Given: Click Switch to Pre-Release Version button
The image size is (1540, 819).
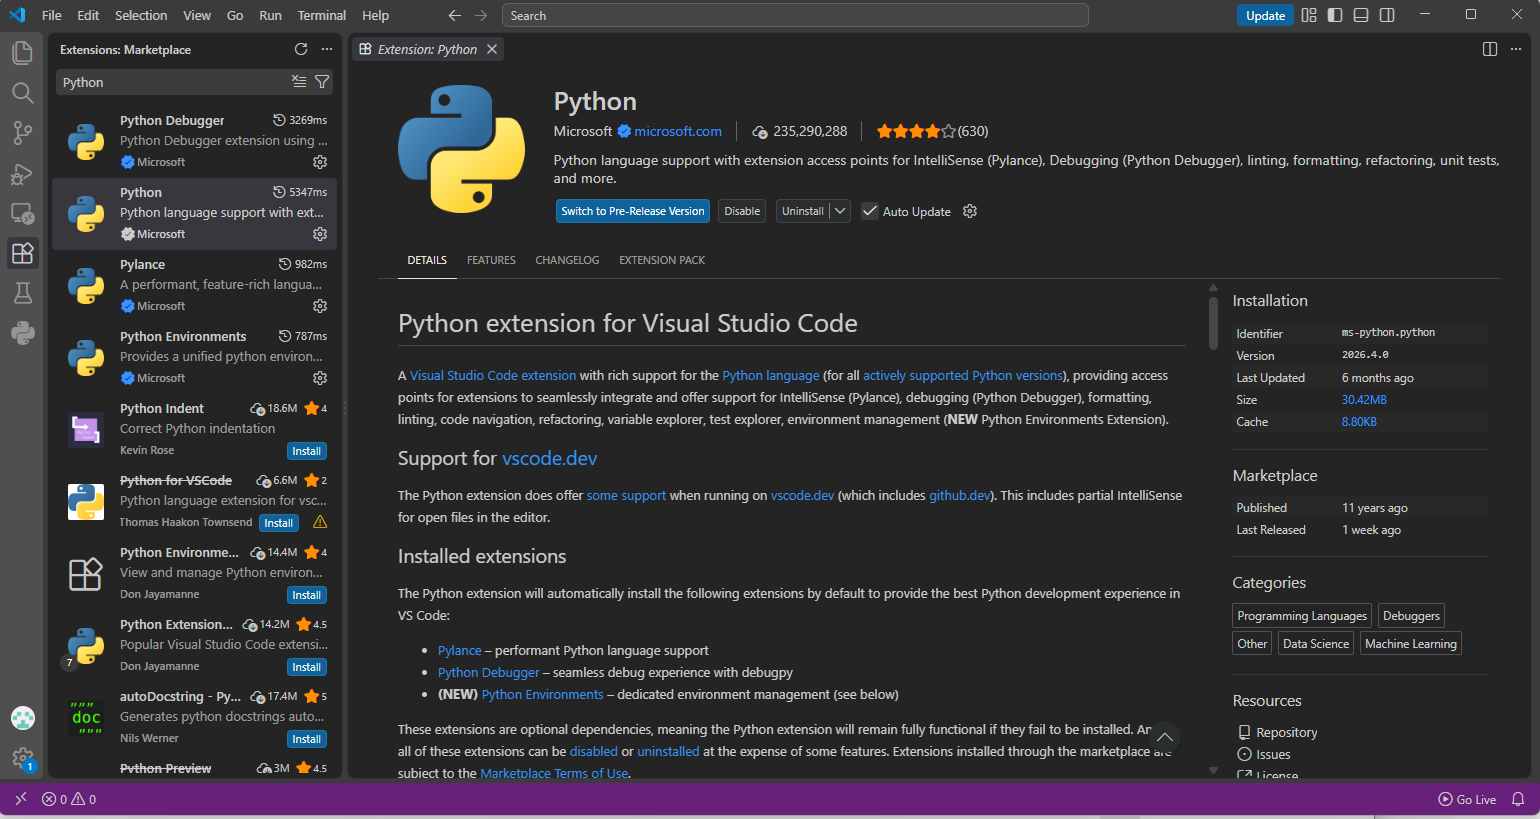Looking at the screenshot, I should (x=633, y=211).
